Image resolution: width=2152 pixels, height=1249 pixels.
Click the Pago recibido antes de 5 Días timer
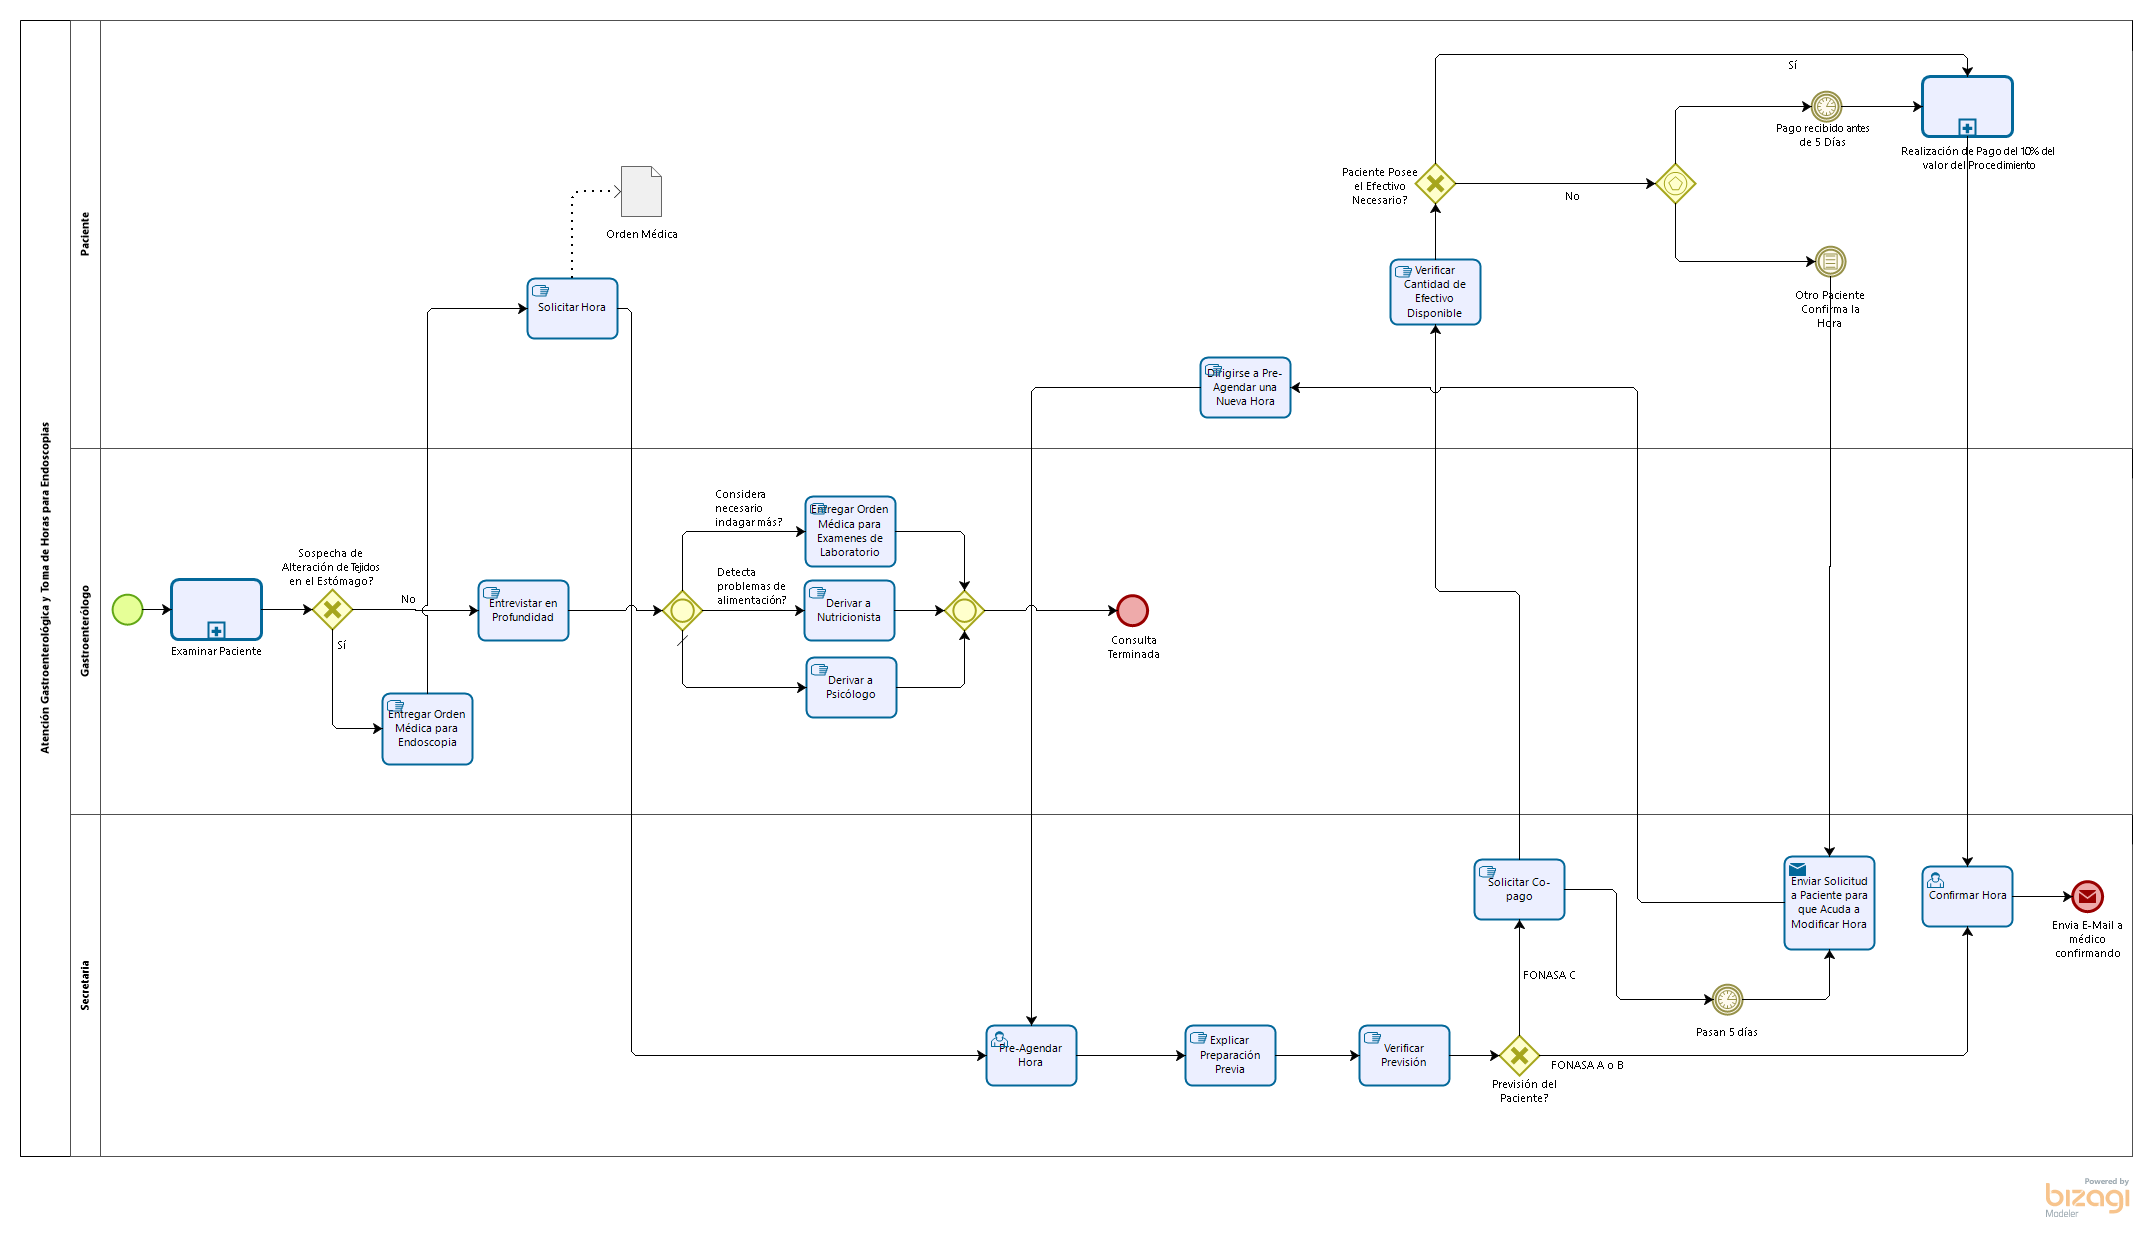[x=1826, y=106]
